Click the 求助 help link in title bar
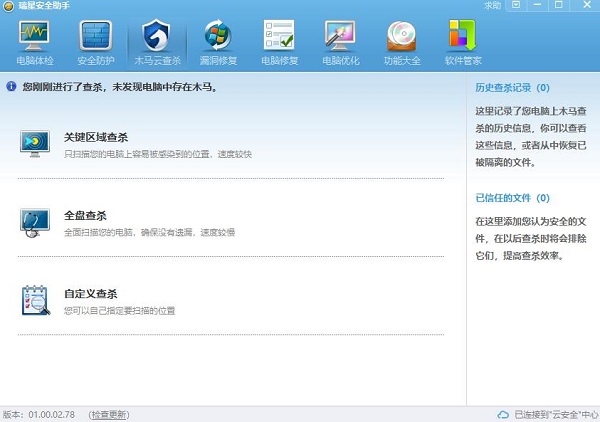Image resolution: width=600 pixels, height=422 pixels. [492, 6]
